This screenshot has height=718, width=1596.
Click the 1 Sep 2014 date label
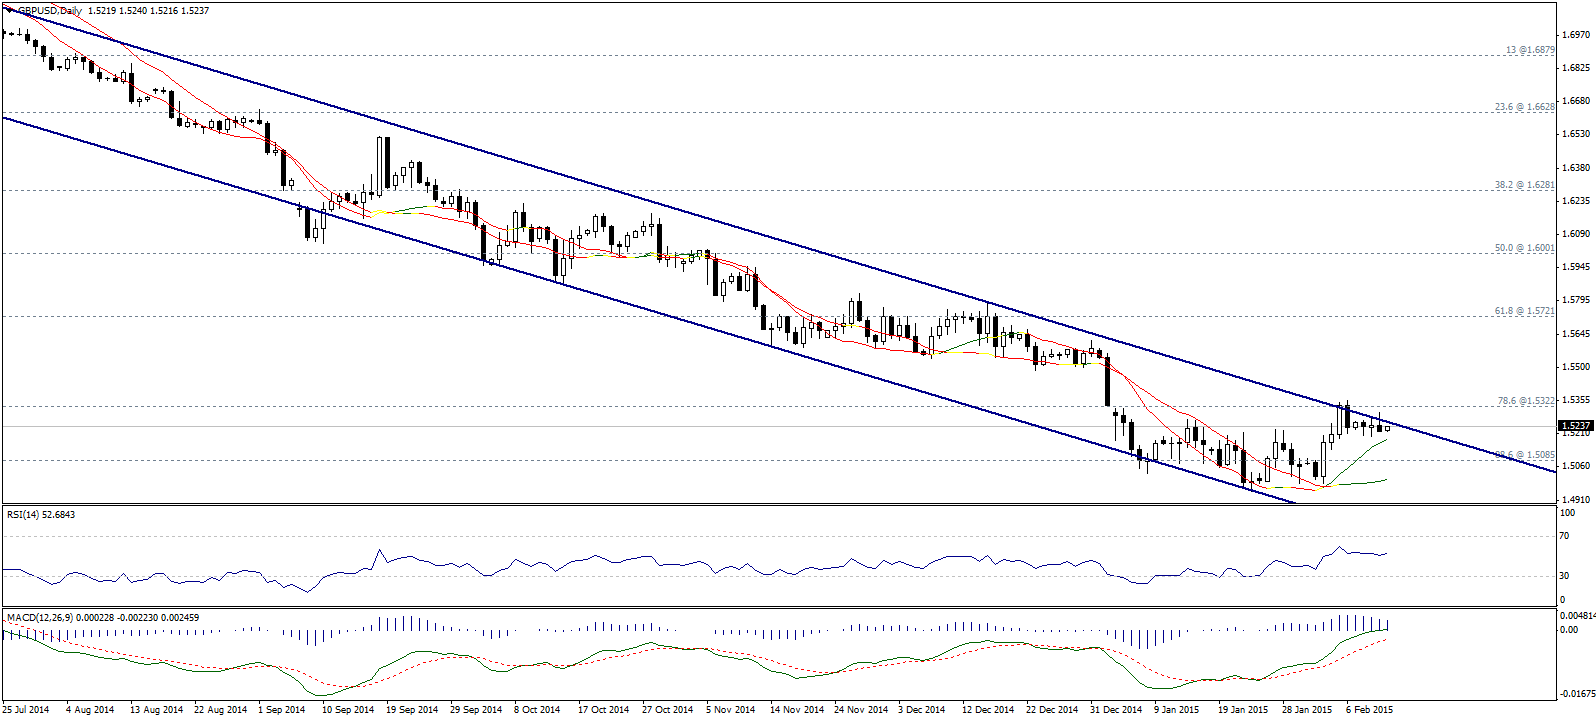click(282, 710)
